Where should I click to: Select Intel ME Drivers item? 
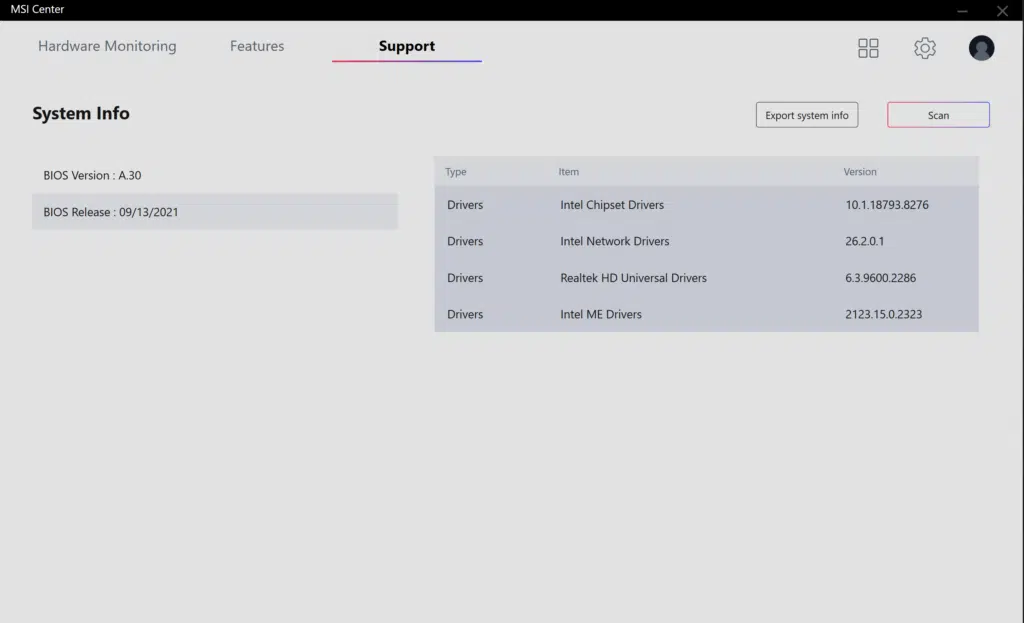pos(601,314)
